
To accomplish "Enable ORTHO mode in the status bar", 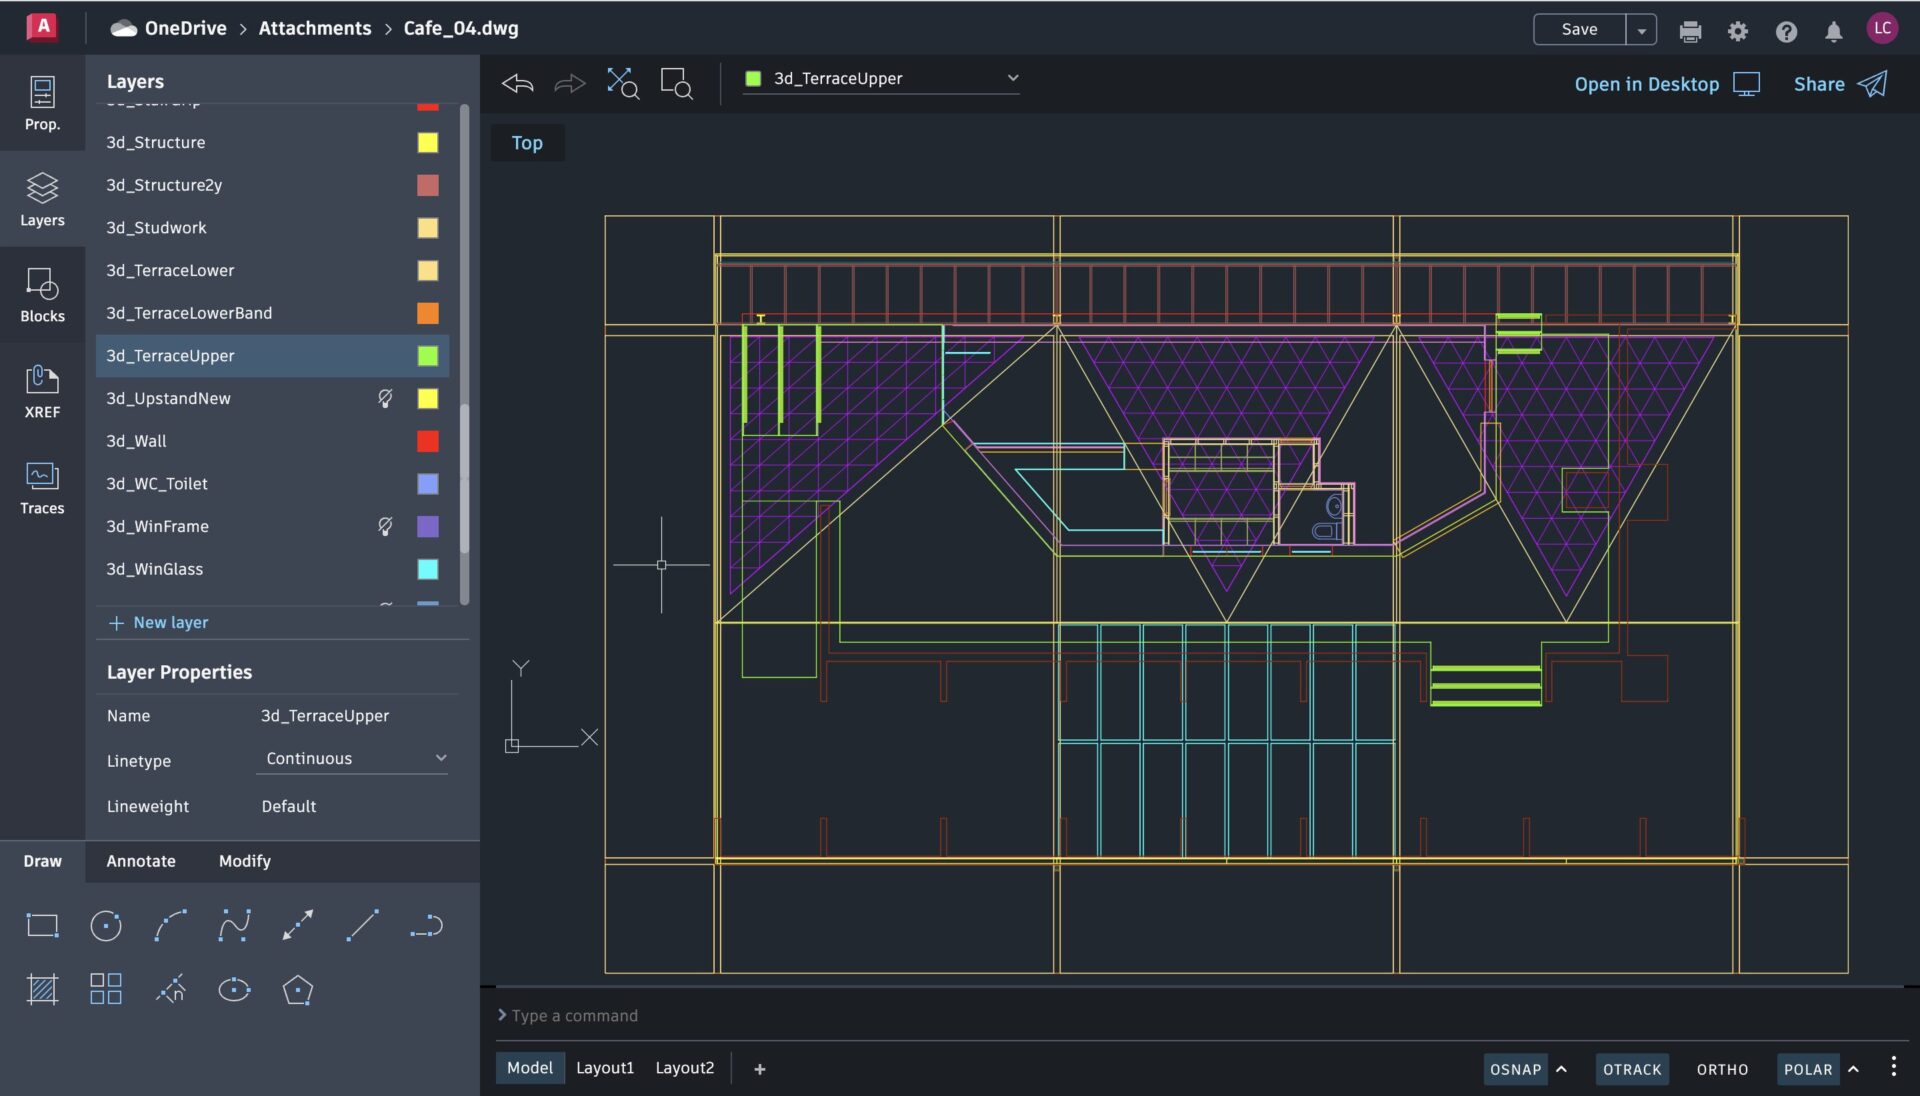I will coord(1722,1069).
